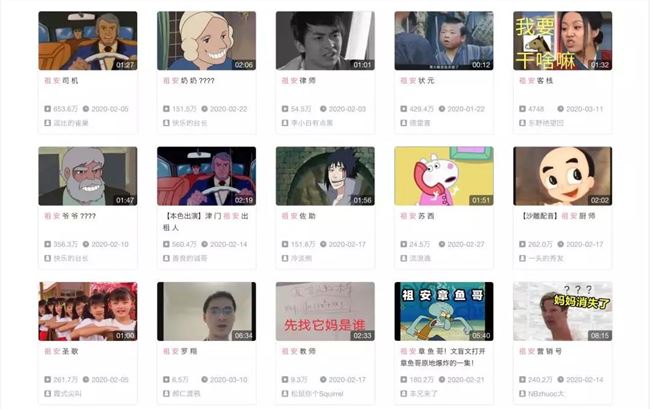Image resolution: width=650 pixels, height=409 pixels.
Task: Open the 津门祖安出租人 video title
Action: click(206, 221)
